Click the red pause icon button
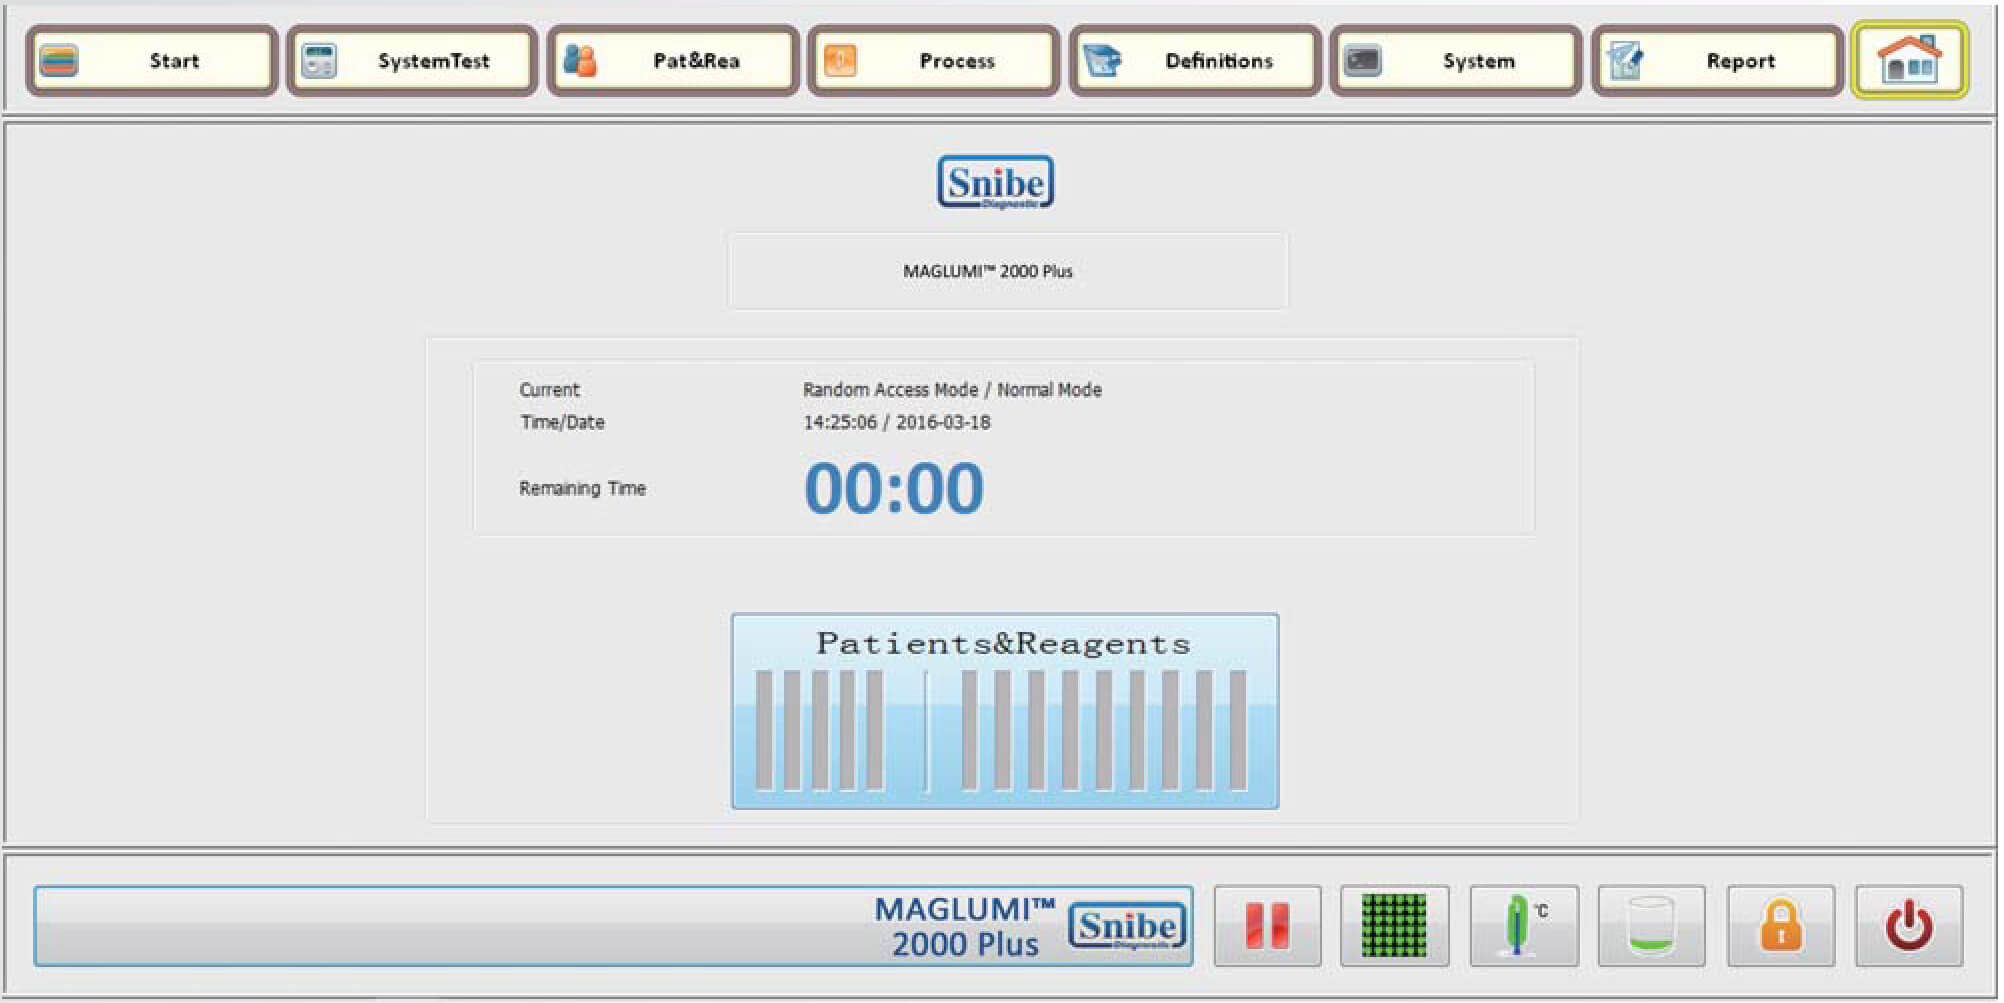Screen dimensions: 2004x1003 point(1268,926)
